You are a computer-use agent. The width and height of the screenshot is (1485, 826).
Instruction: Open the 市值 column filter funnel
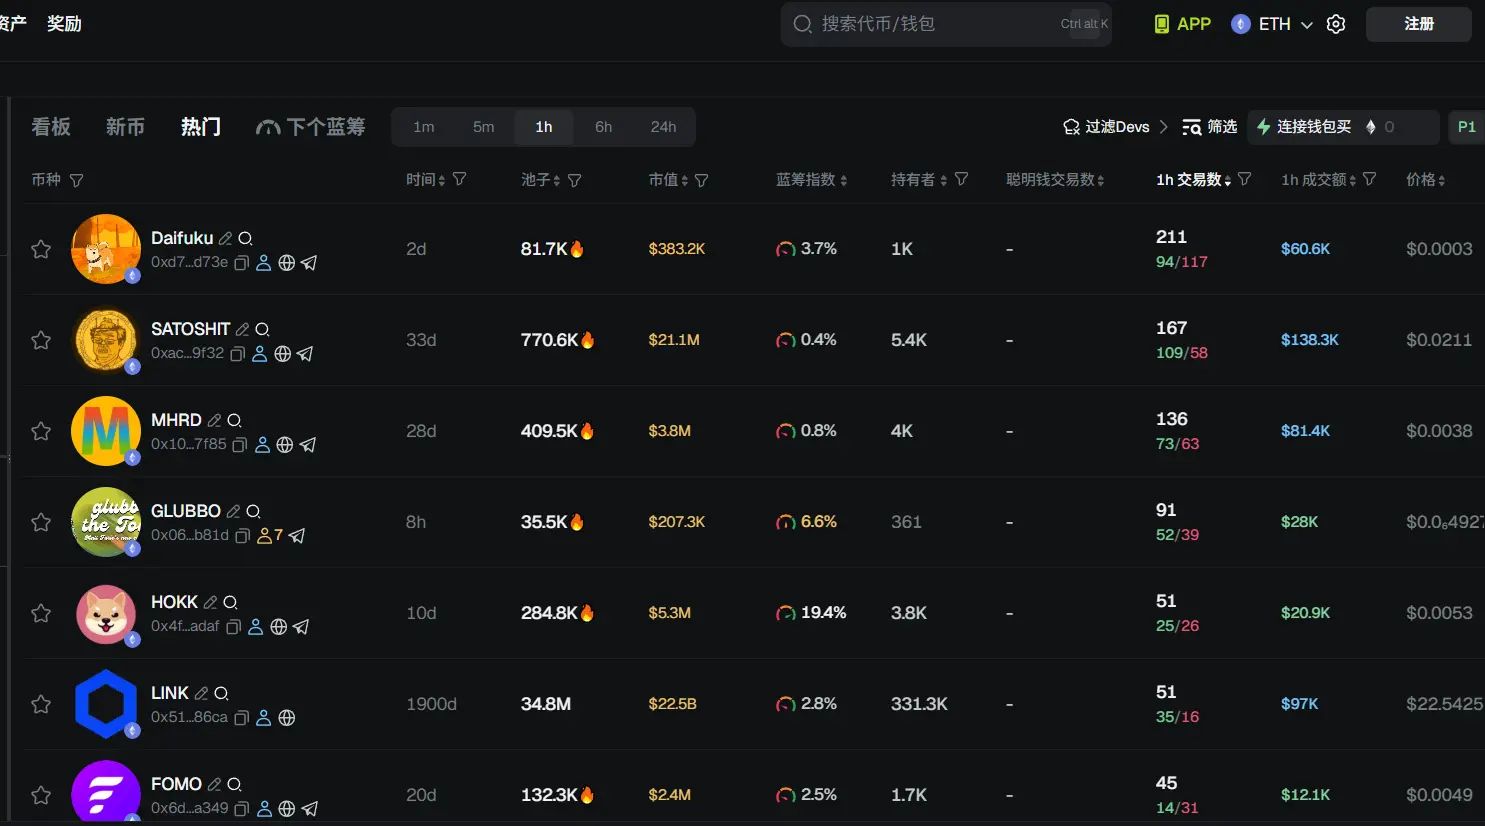click(702, 180)
